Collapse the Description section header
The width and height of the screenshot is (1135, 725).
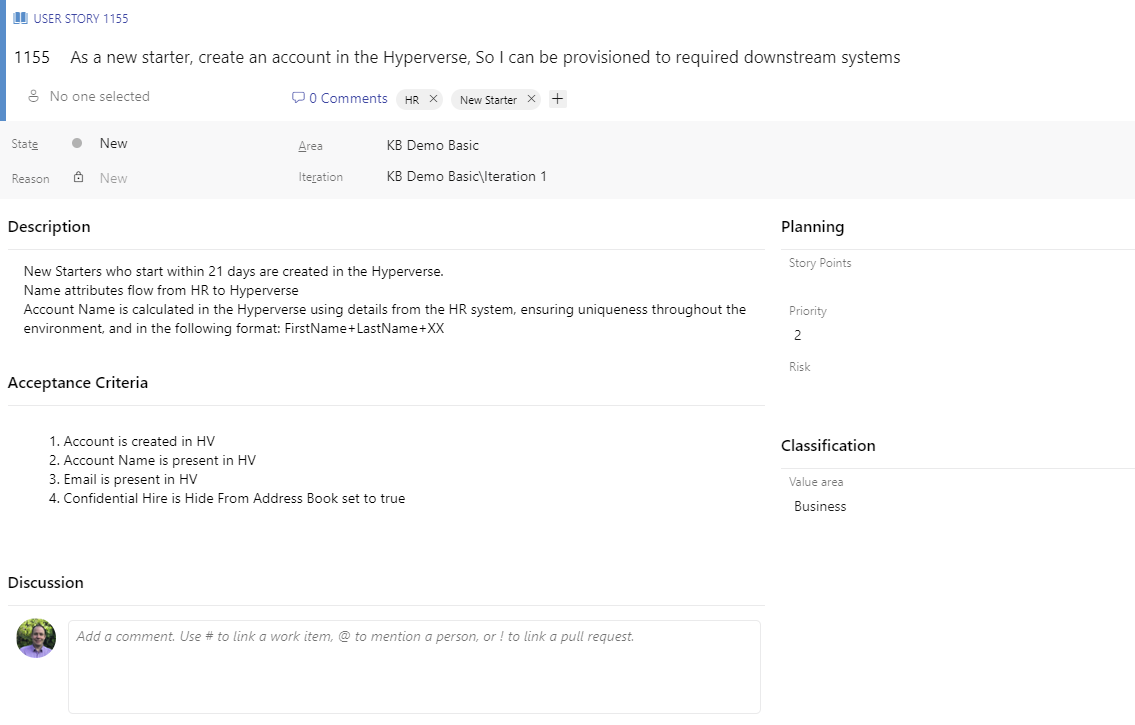(x=49, y=227)
